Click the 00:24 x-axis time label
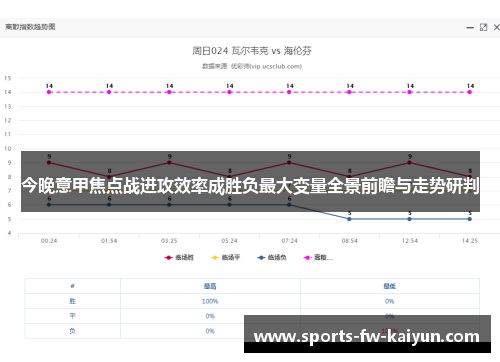The width and height of the screenshot is (500, 362). click(49, 241)
